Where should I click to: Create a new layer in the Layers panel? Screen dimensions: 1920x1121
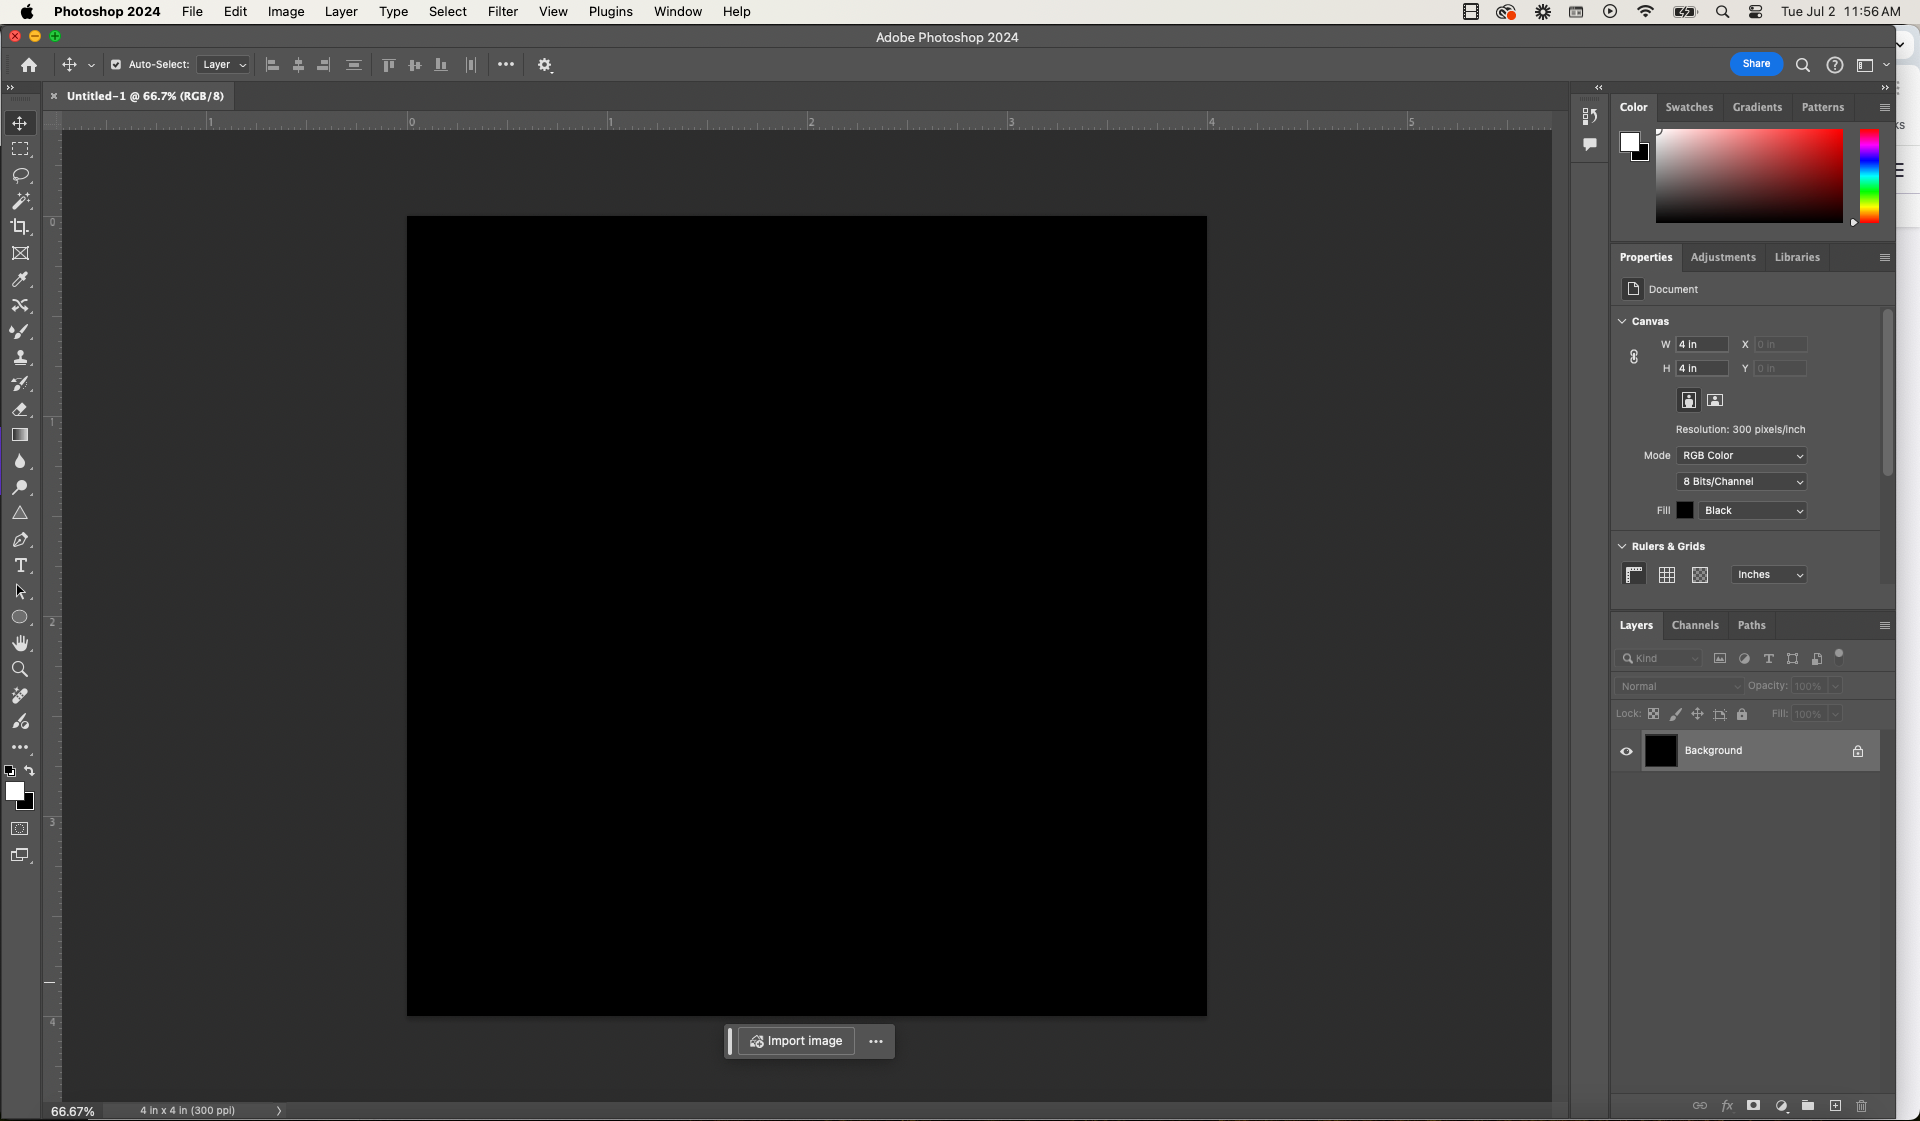[1835, 1106]
